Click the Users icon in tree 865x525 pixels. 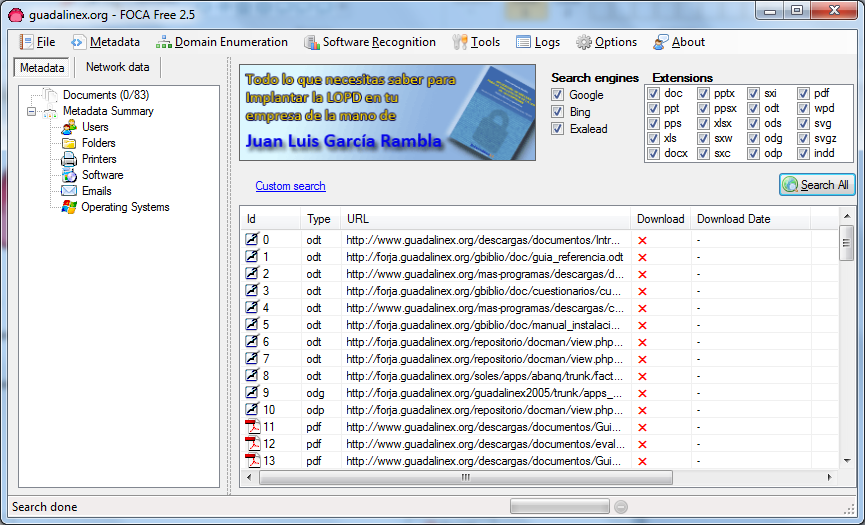click(x=69, y=127)
